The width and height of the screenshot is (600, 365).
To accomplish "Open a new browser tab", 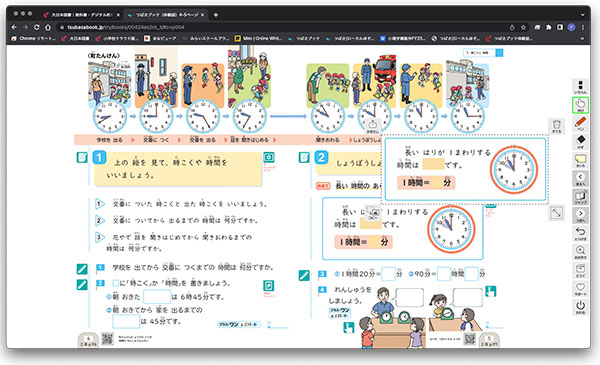I will coord(216,15).
